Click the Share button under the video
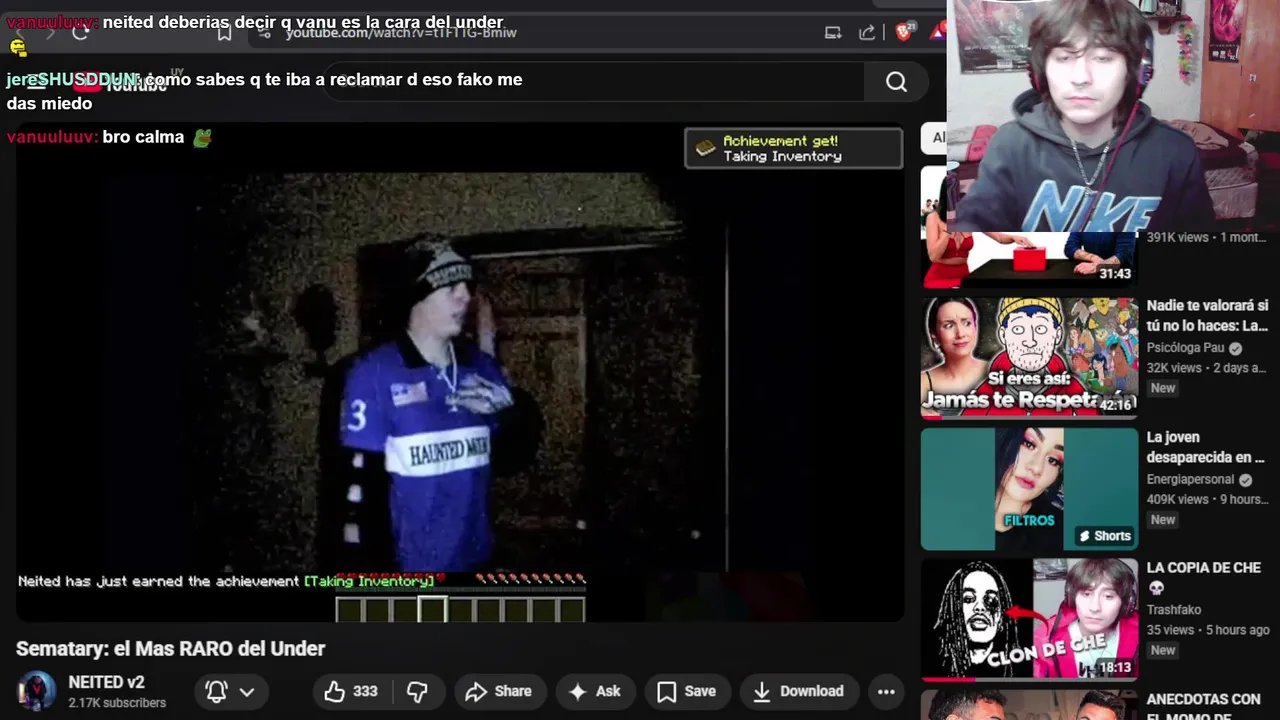 [x=498, y=691]
